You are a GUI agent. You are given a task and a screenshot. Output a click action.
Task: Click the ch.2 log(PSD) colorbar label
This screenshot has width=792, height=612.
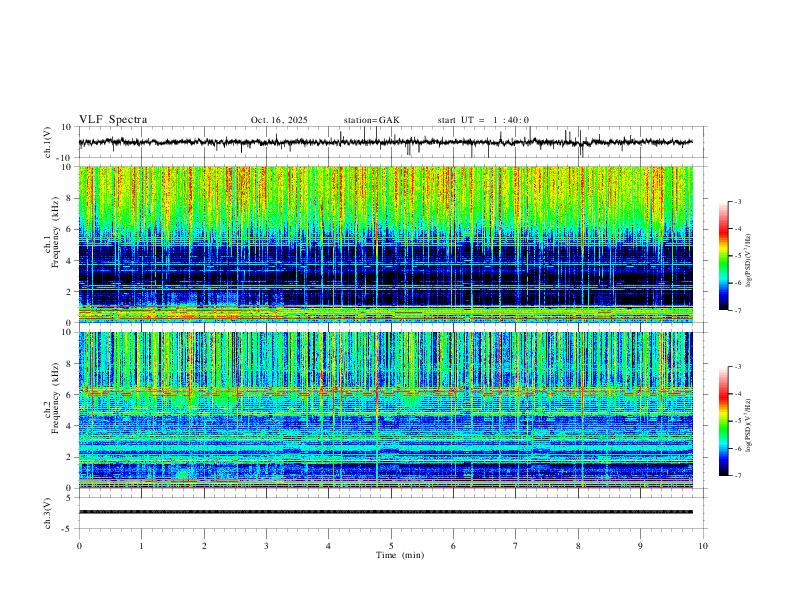pyautogui.click(x=748, y=425)
